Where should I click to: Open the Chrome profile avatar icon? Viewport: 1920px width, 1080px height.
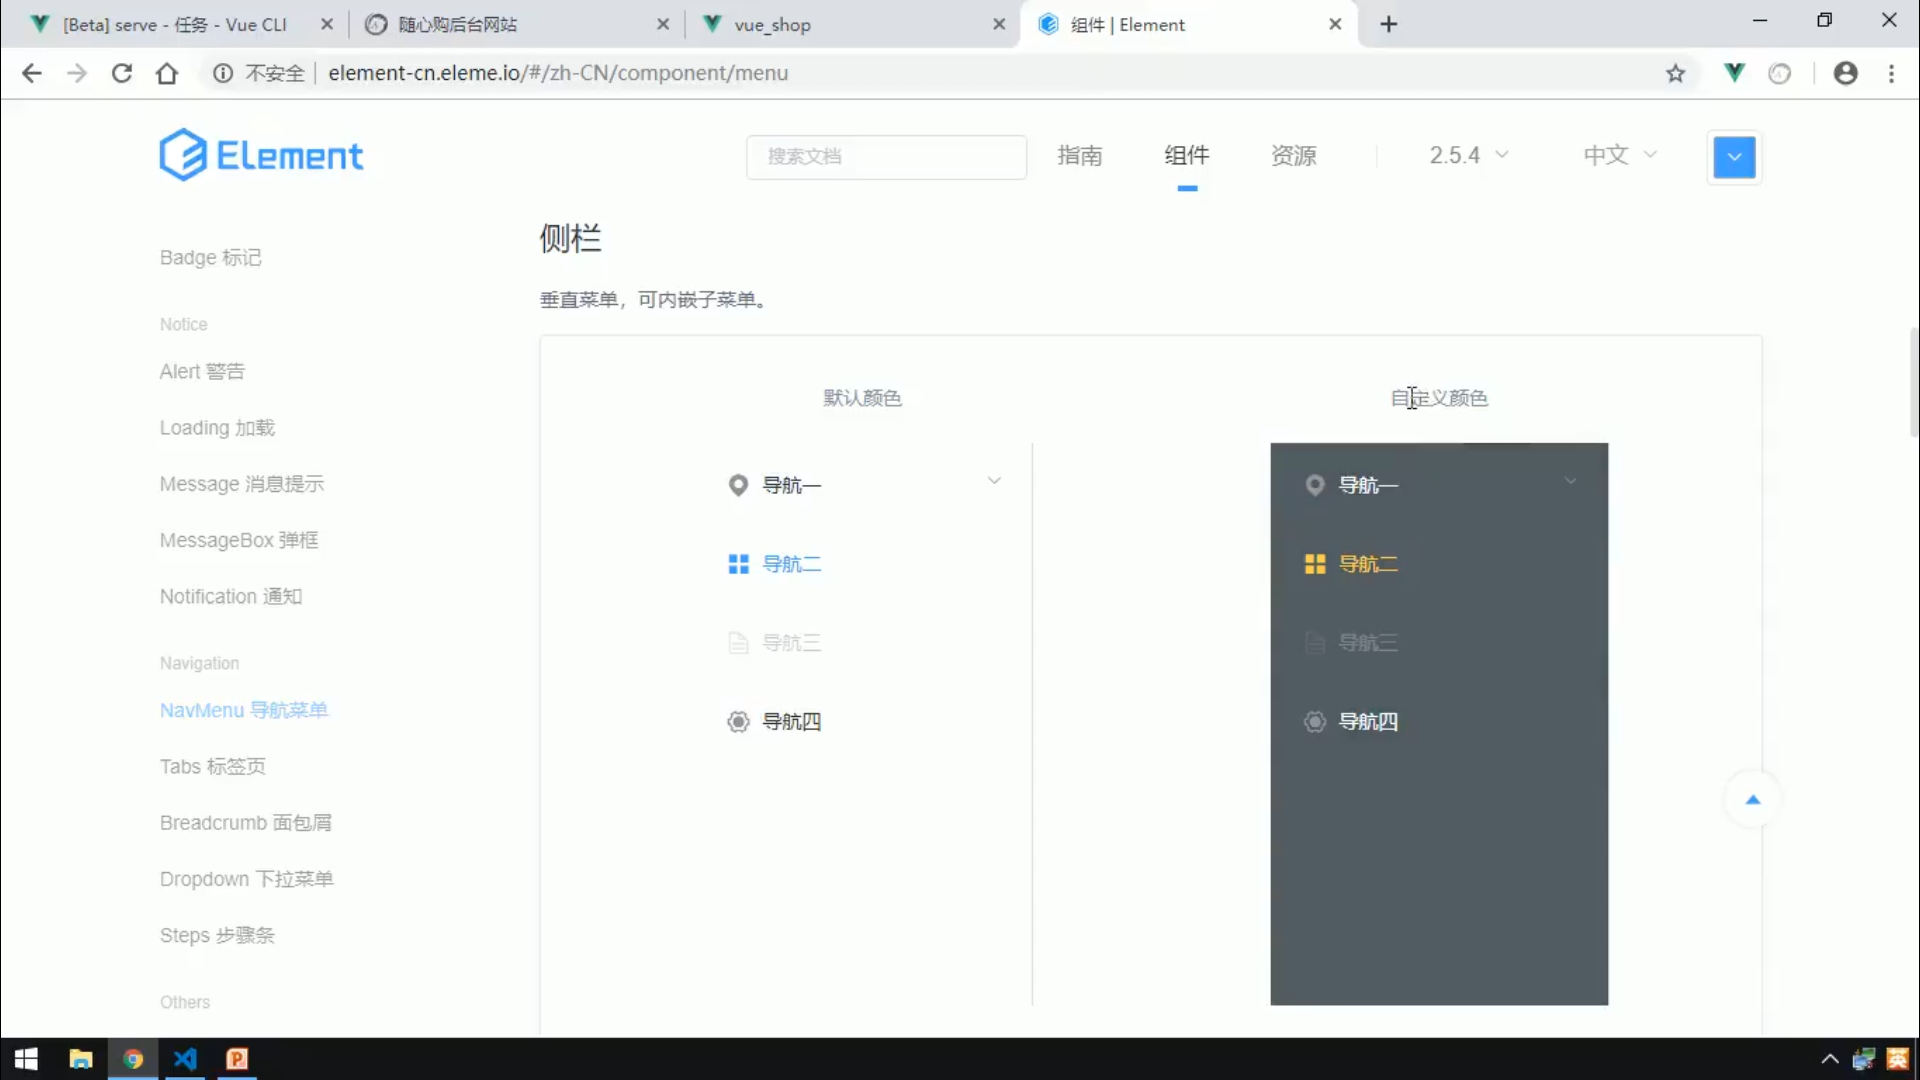(x=1846, y=73)
